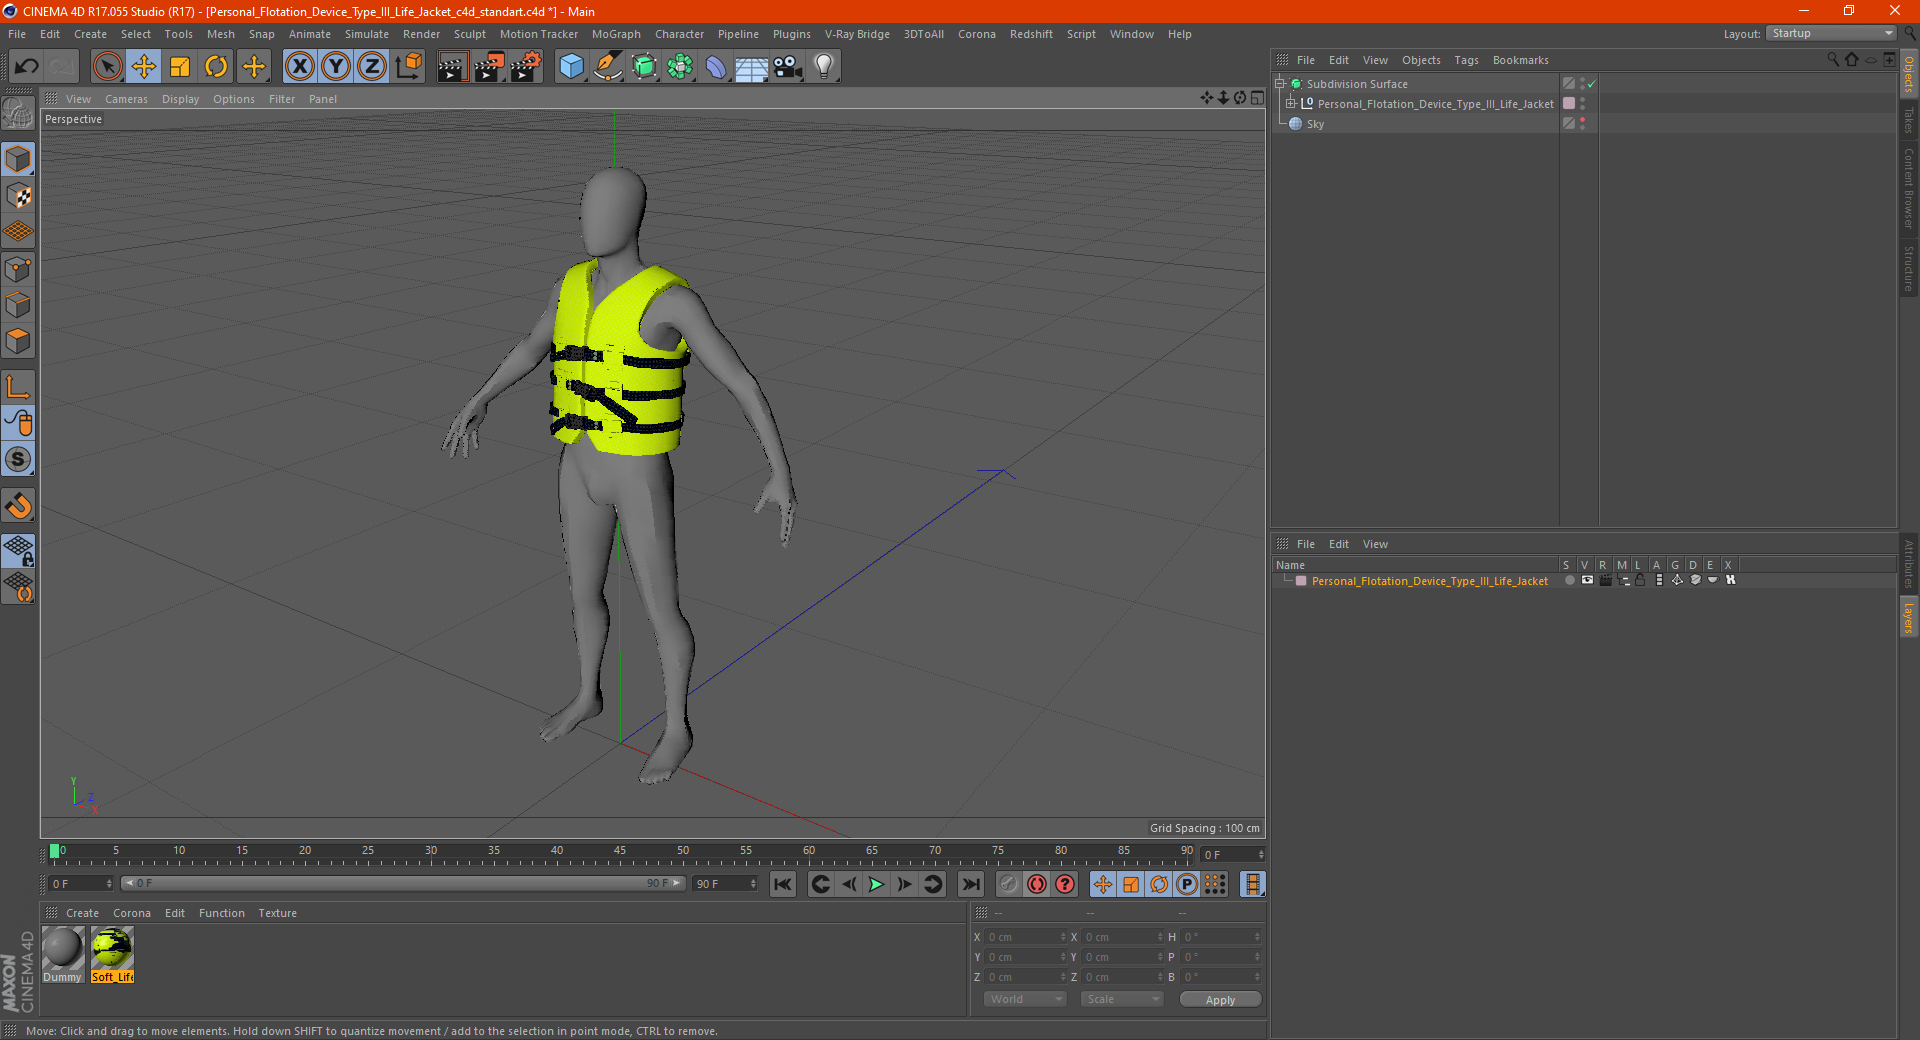Viewport: 1920px width, 1040px height.
Task: Open the viewport Cameras menu
Action: 126,99
